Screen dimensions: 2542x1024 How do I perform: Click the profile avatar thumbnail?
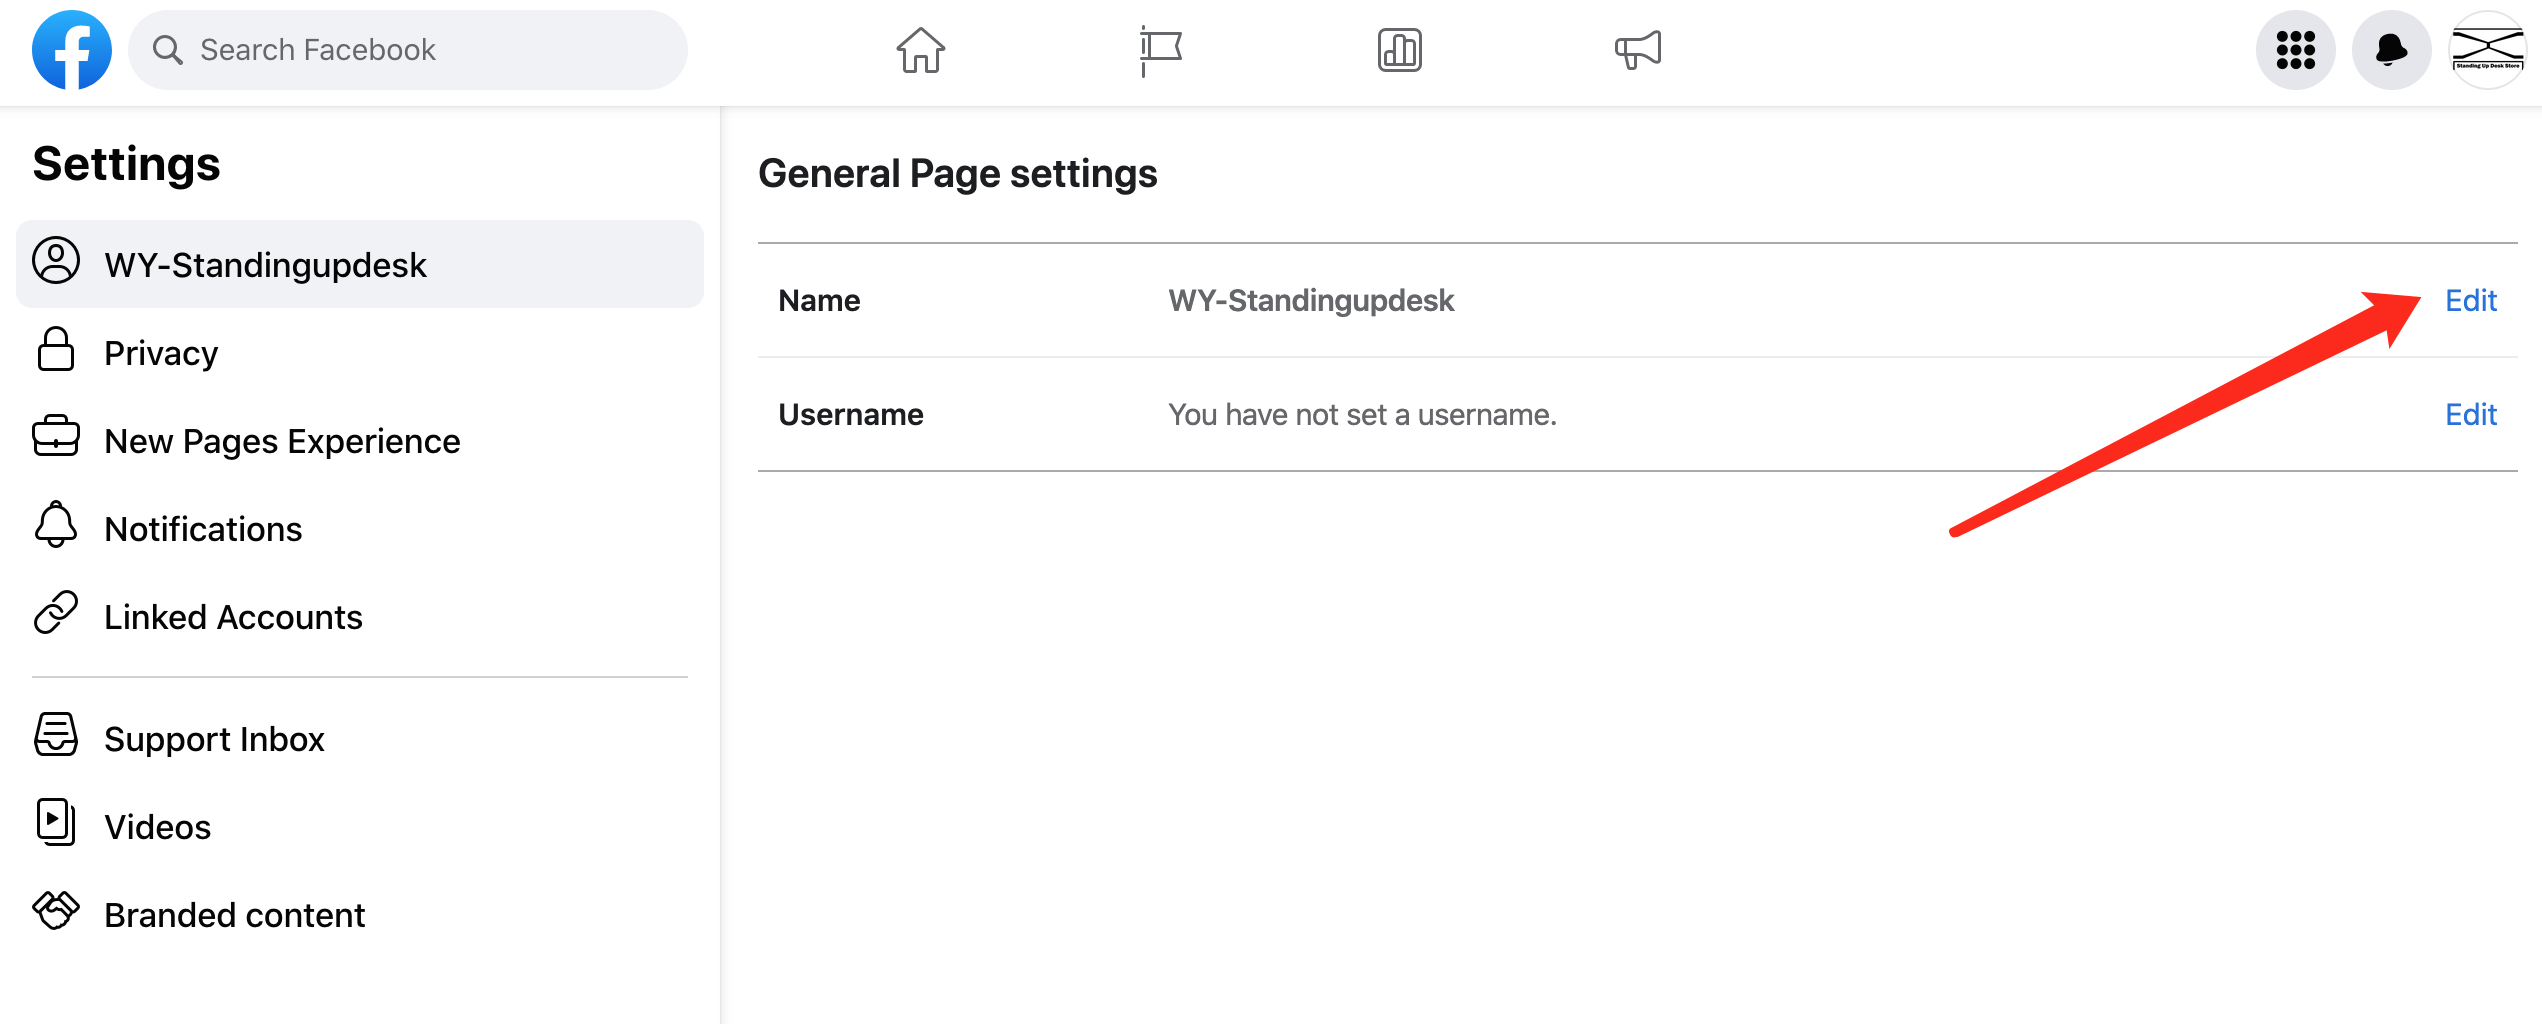pos(2487,50)
